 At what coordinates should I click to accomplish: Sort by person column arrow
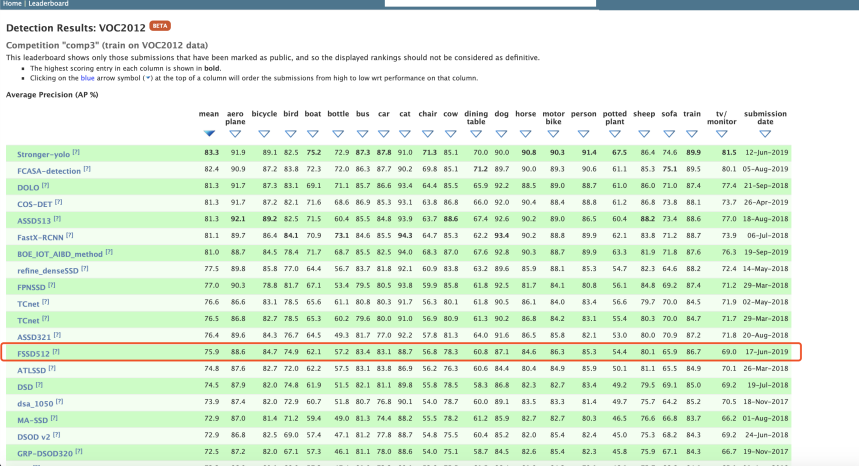pos(584,133)
